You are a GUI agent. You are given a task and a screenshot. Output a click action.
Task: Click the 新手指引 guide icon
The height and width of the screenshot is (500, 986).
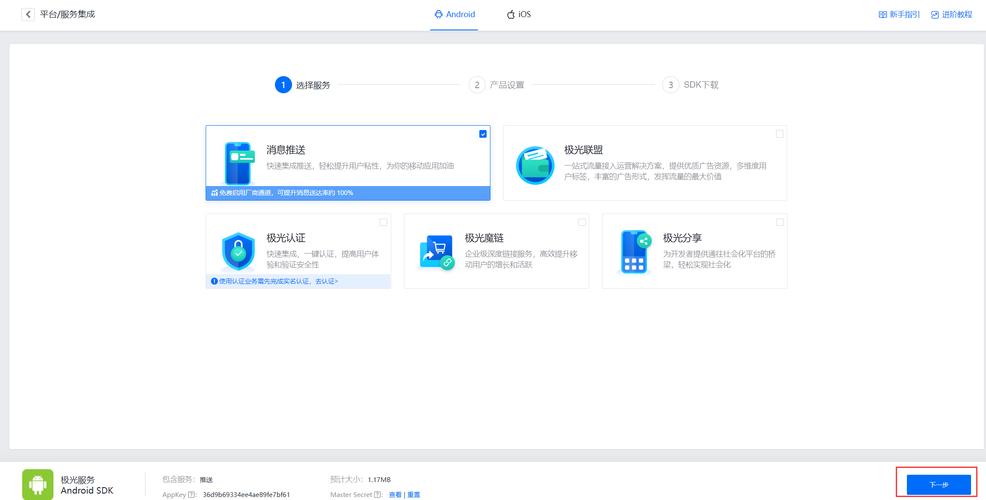coord(883,14)
